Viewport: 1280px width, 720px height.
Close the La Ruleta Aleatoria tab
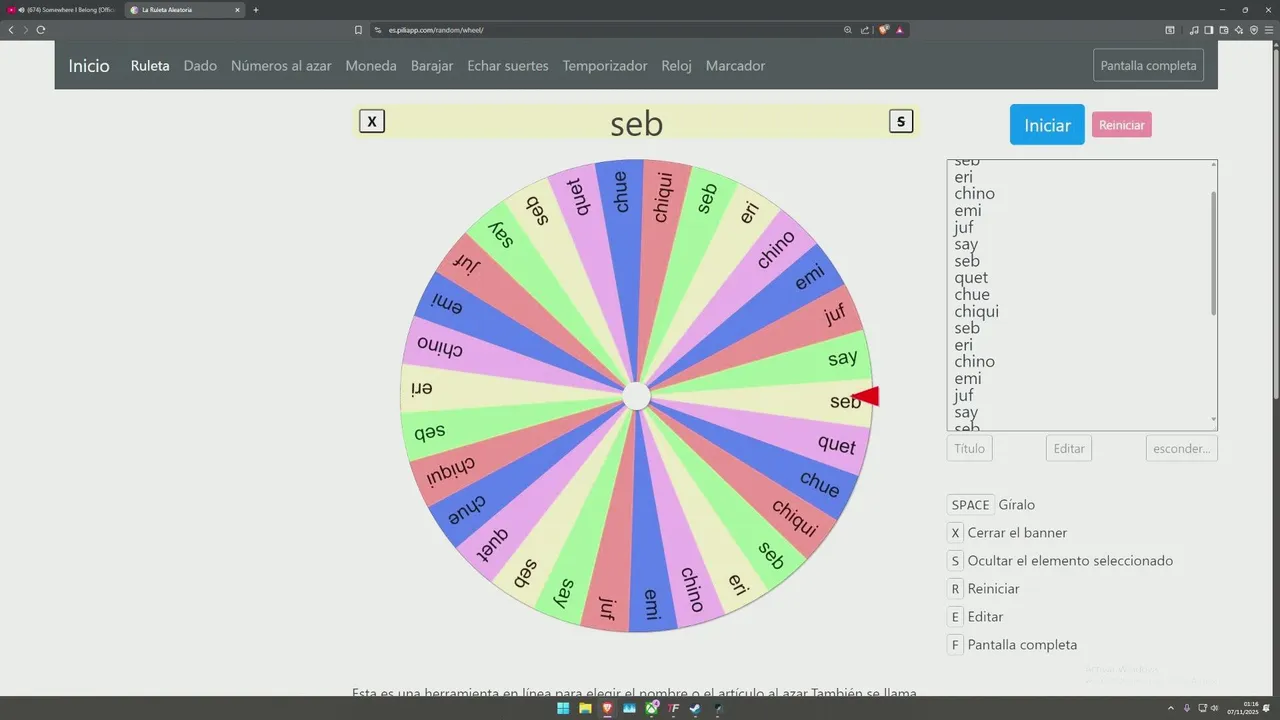(x=237, y=10)
